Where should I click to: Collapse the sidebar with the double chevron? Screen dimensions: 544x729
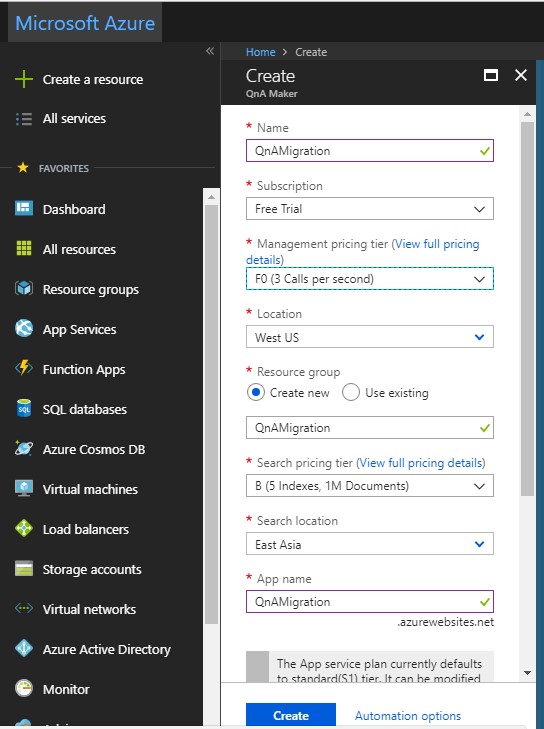(210, 51)
